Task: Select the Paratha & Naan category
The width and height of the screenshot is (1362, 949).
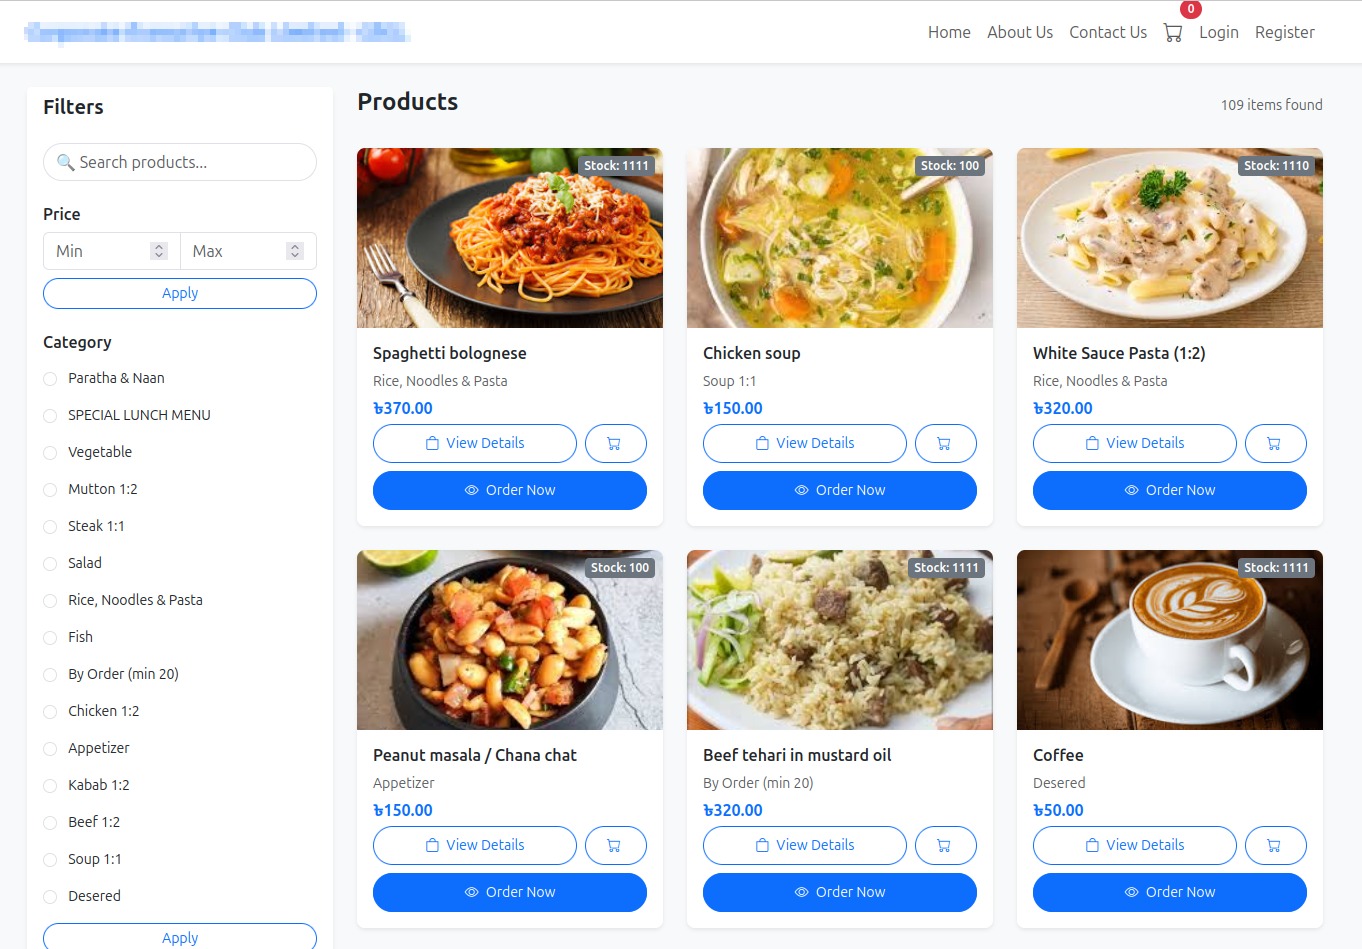Action: (x=50, y=379)
